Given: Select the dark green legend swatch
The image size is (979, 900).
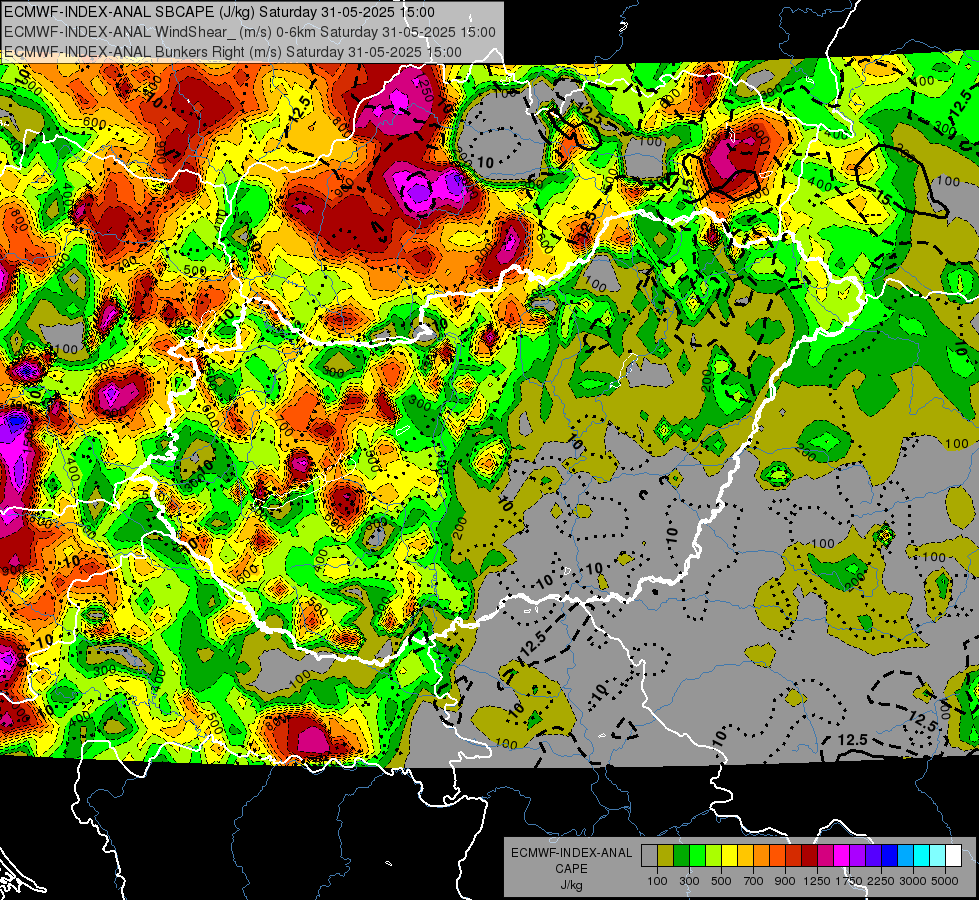Looking at the screenshot, I should [681, 856].
